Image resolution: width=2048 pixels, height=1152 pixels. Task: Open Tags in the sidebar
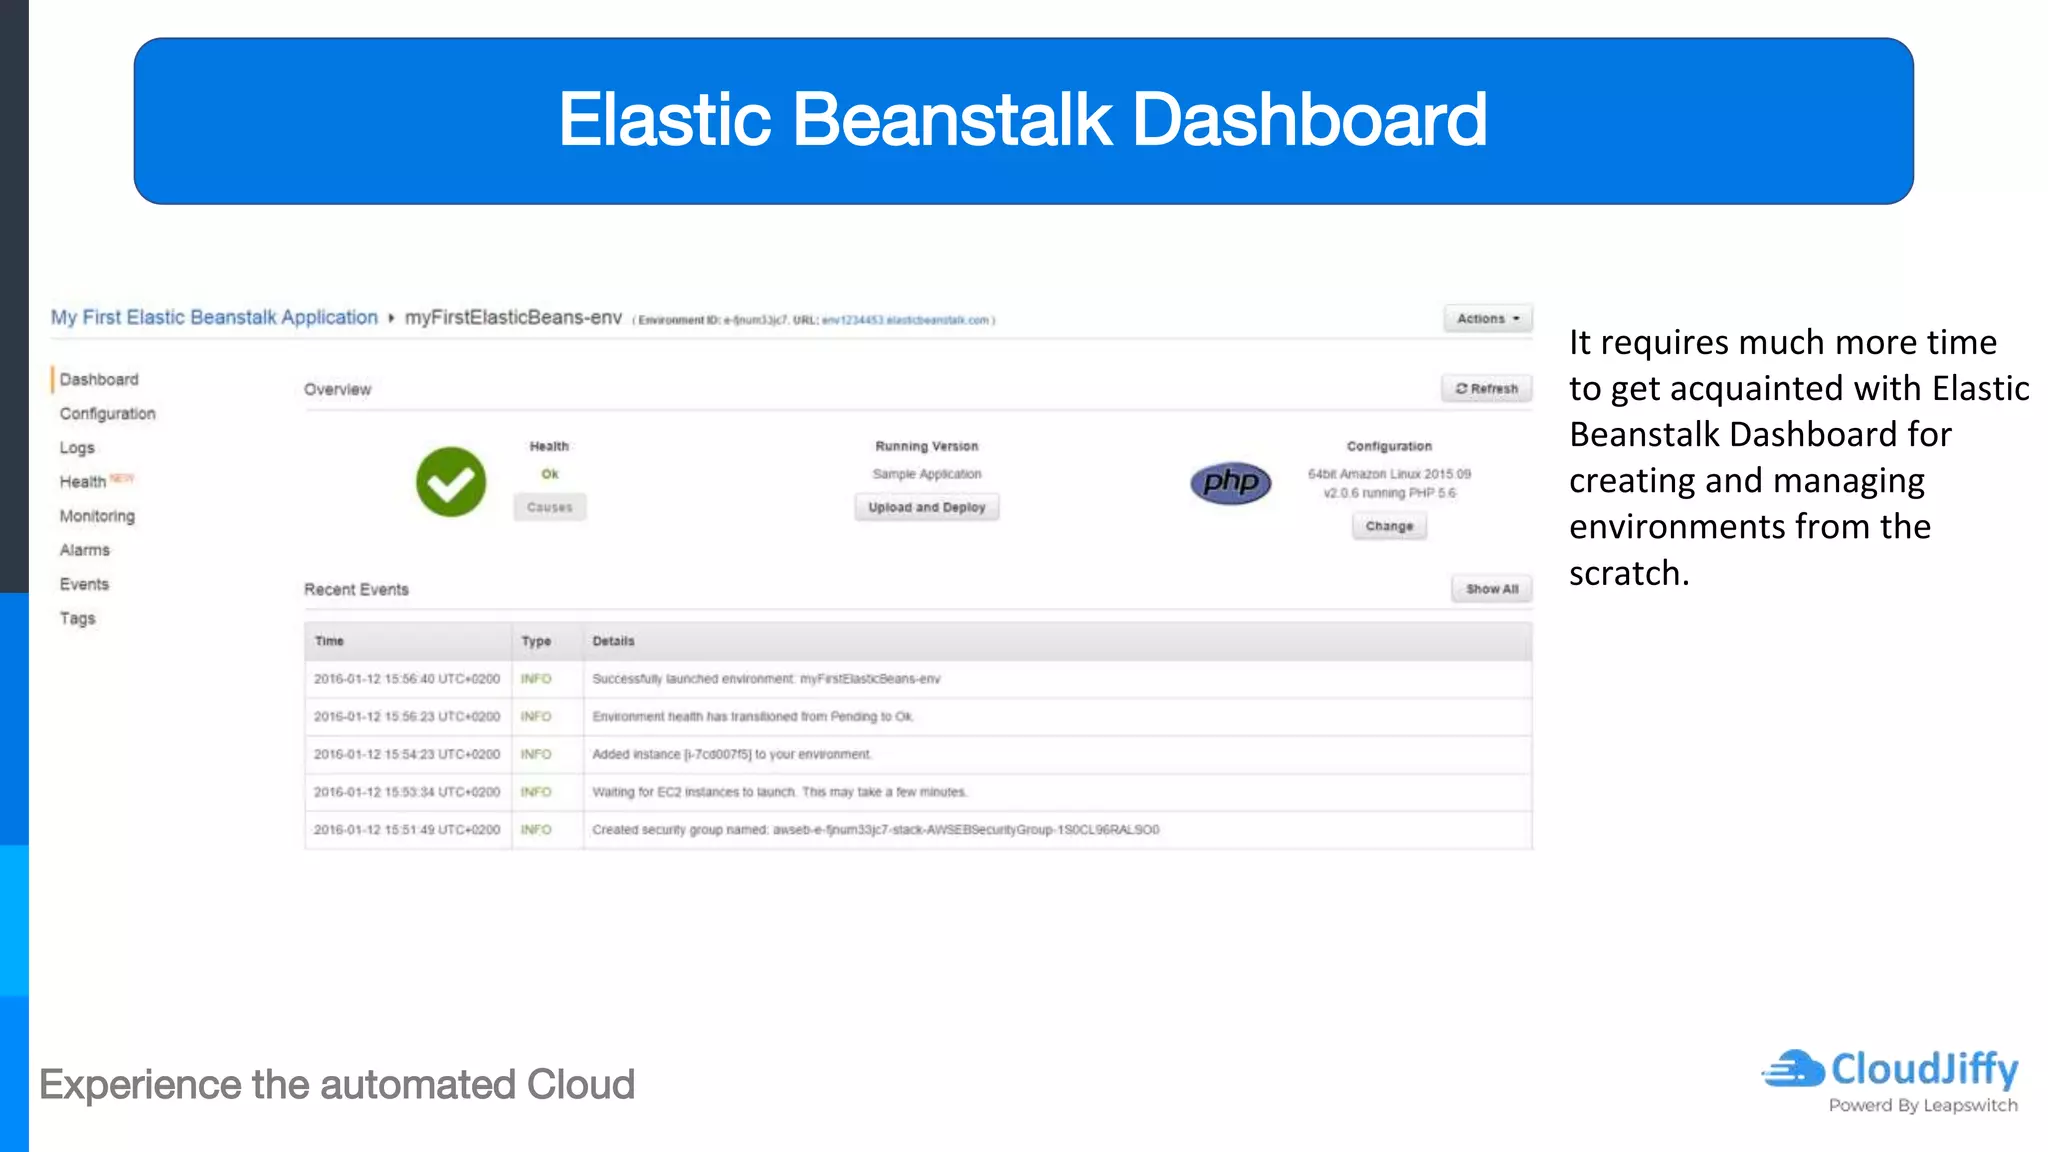coord(77,618)
